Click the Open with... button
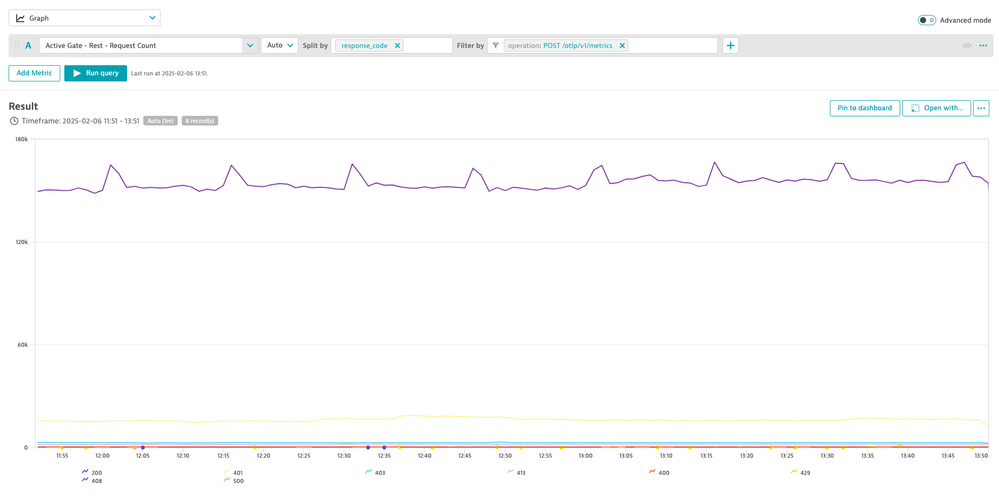The image size is (999, 496). coord(936,108)
